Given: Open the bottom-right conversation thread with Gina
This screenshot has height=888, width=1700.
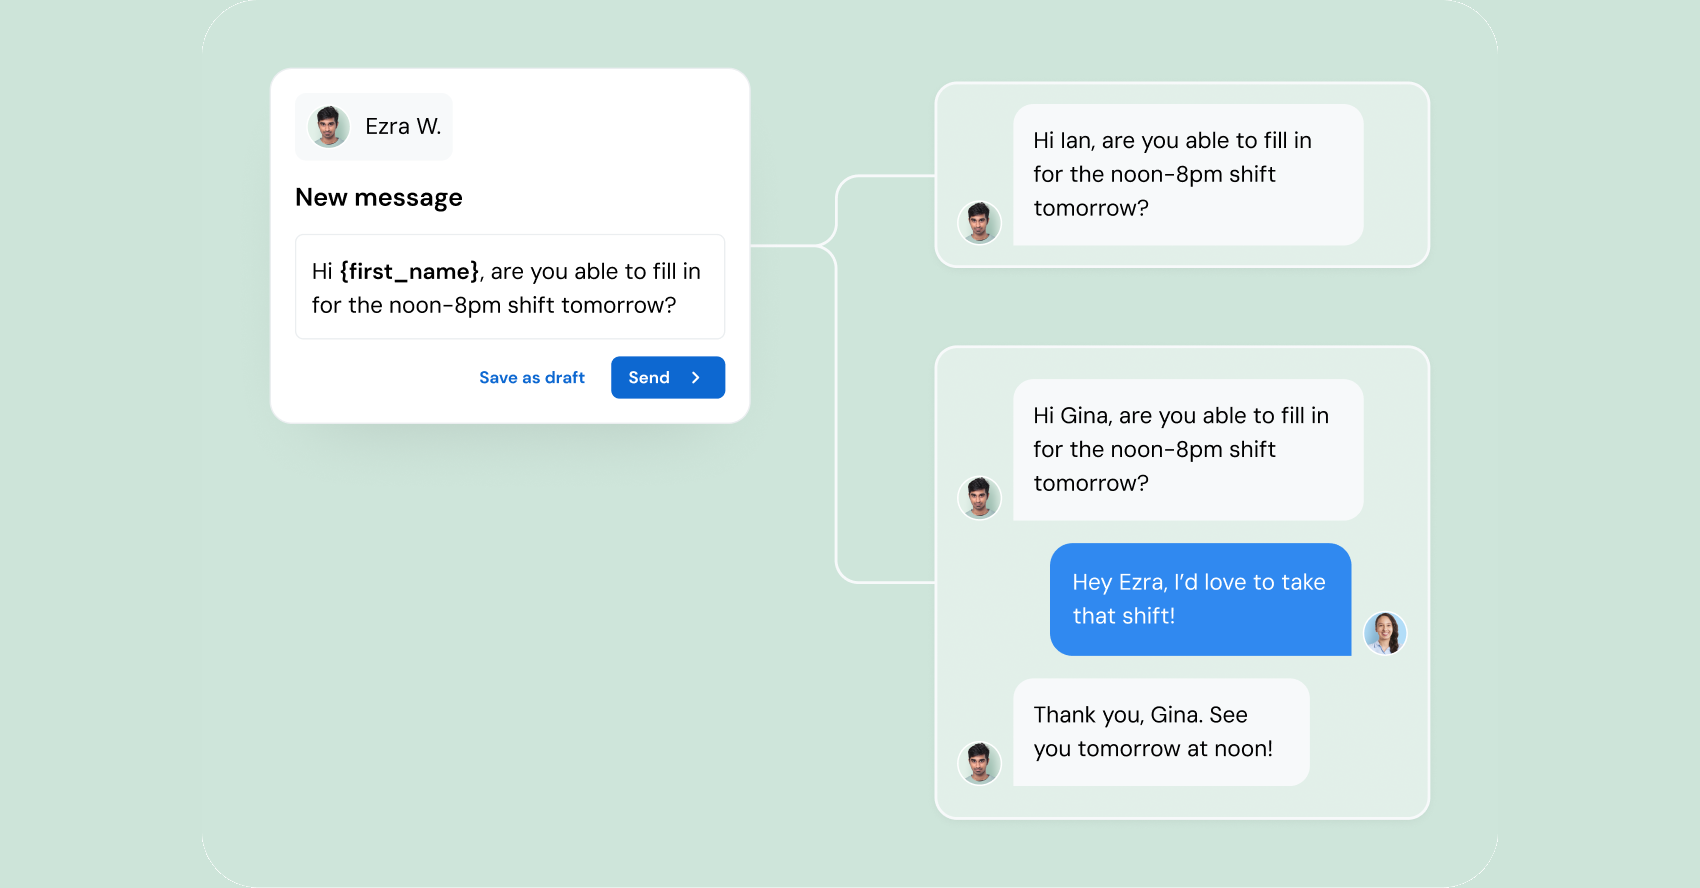Looking at the screenshot, I should coord(1182,582).
